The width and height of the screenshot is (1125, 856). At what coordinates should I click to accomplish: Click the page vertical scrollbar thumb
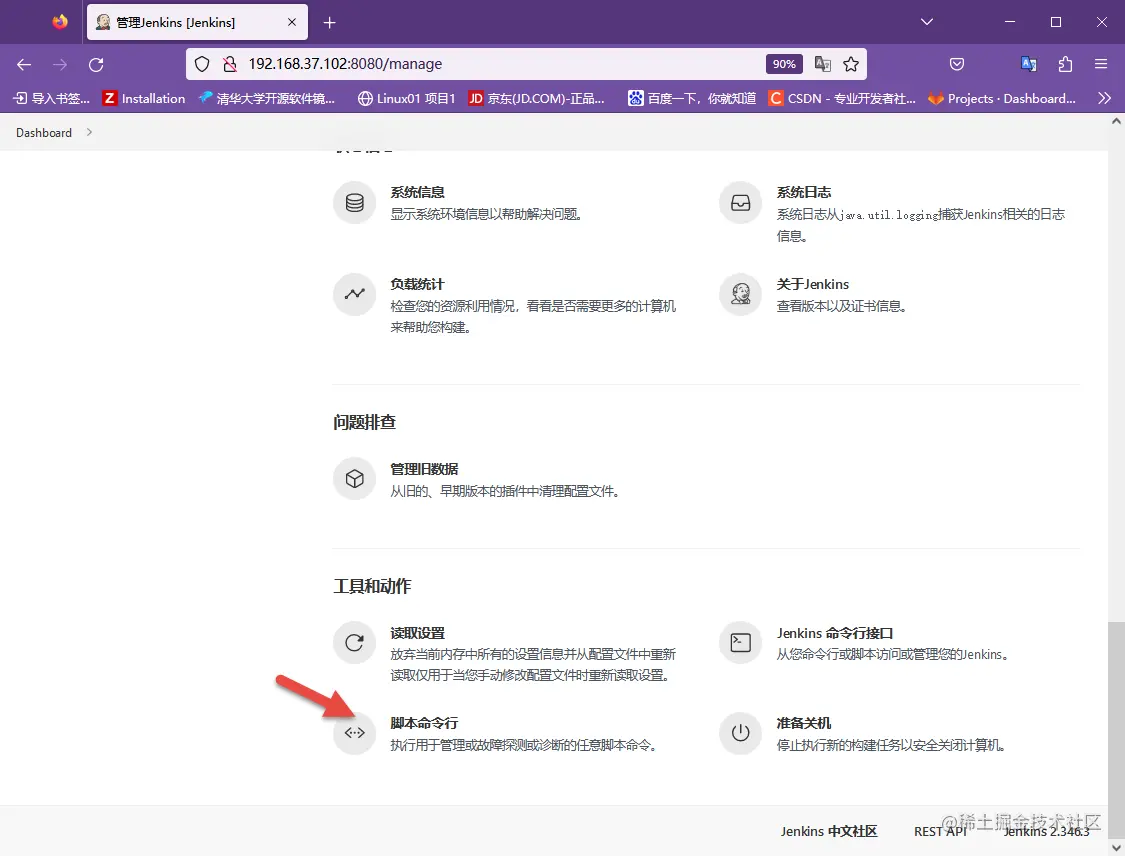1116,728
